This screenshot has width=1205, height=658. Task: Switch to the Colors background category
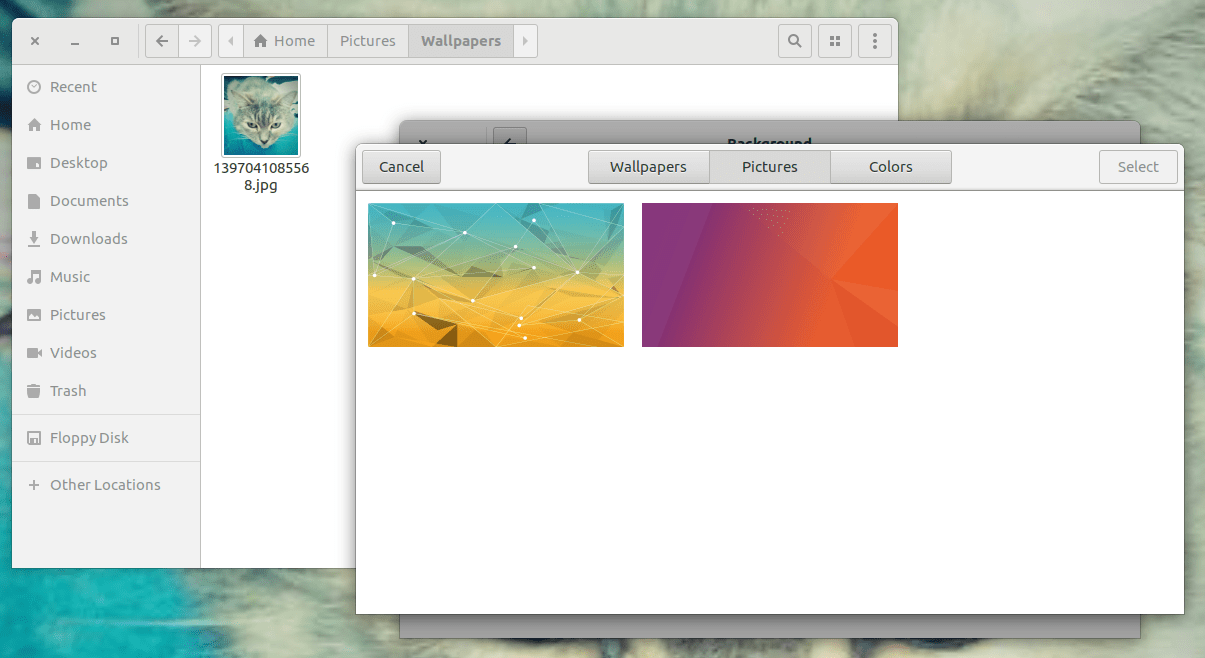click(890, 166)
